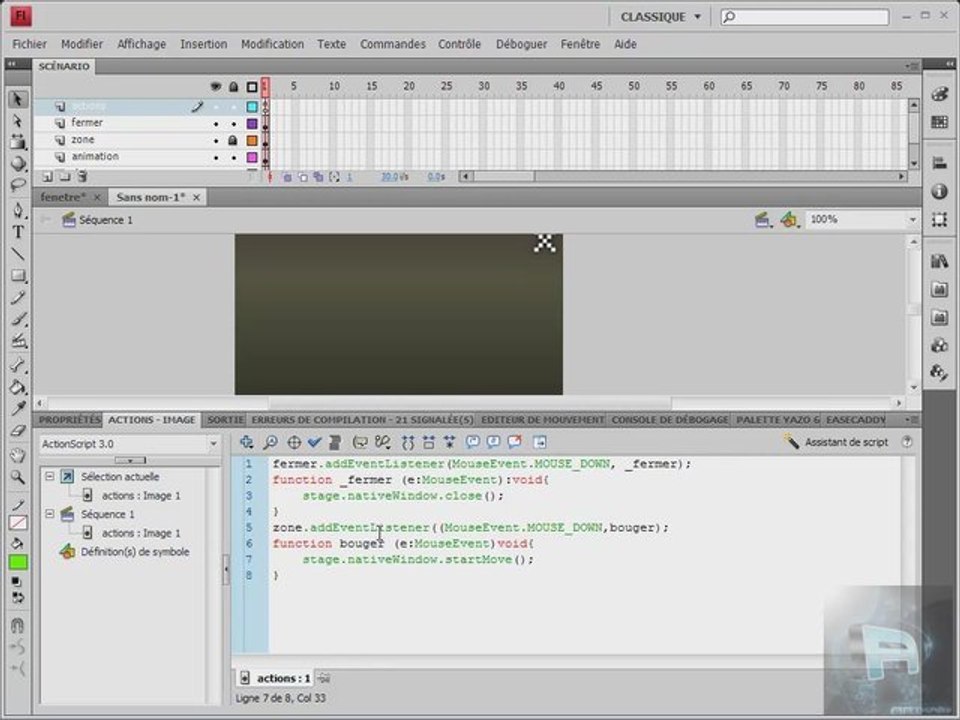Viewport: 960px width, 720px height.
Task: Toggle visibility dot of fermer layer
Action: (x=216, y=124)
